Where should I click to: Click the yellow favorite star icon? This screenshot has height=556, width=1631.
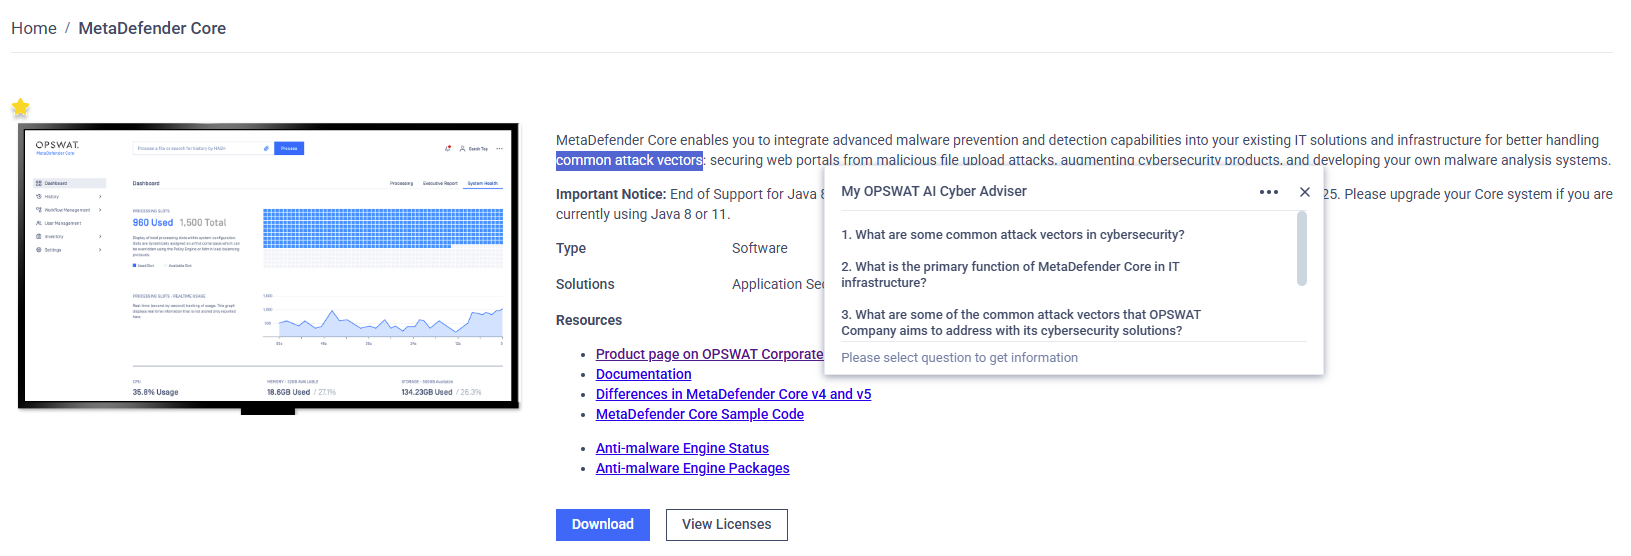(20, 107)
